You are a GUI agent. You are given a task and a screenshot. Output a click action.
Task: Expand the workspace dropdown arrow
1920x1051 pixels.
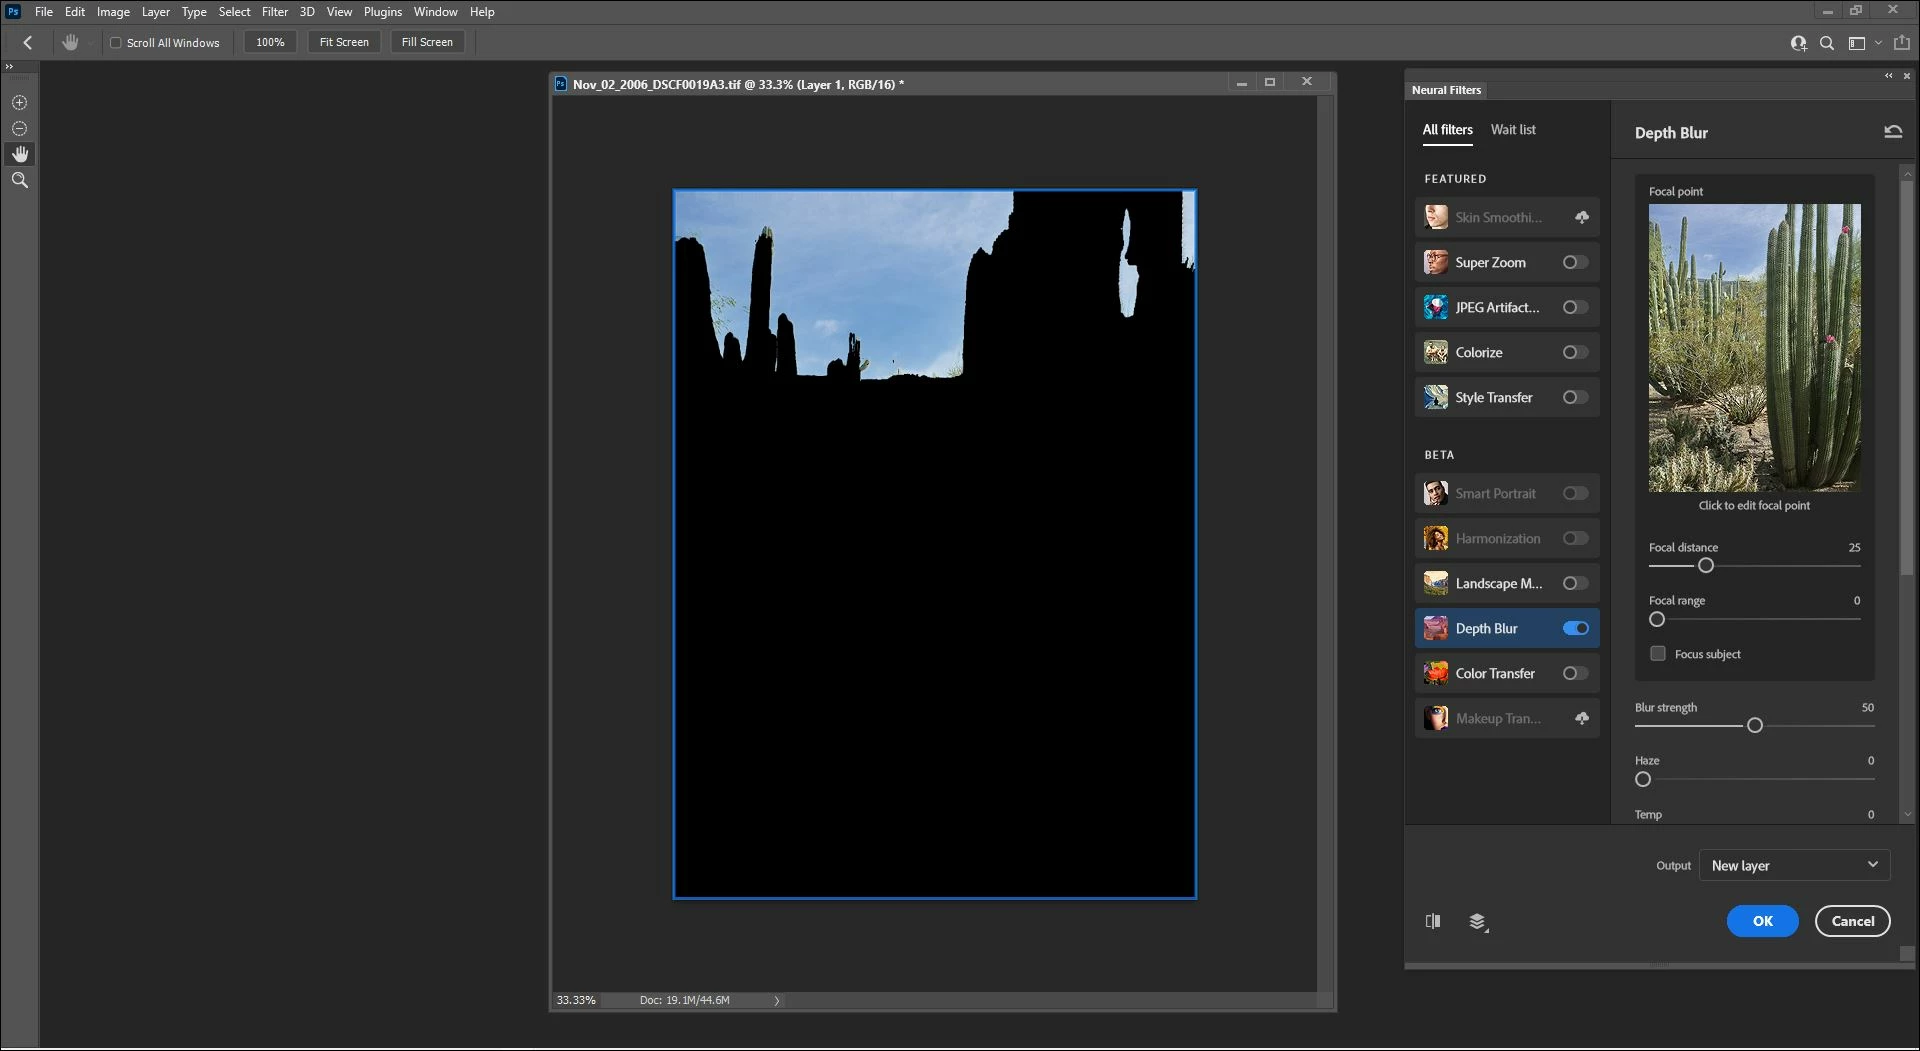(x=1878, y=43)
